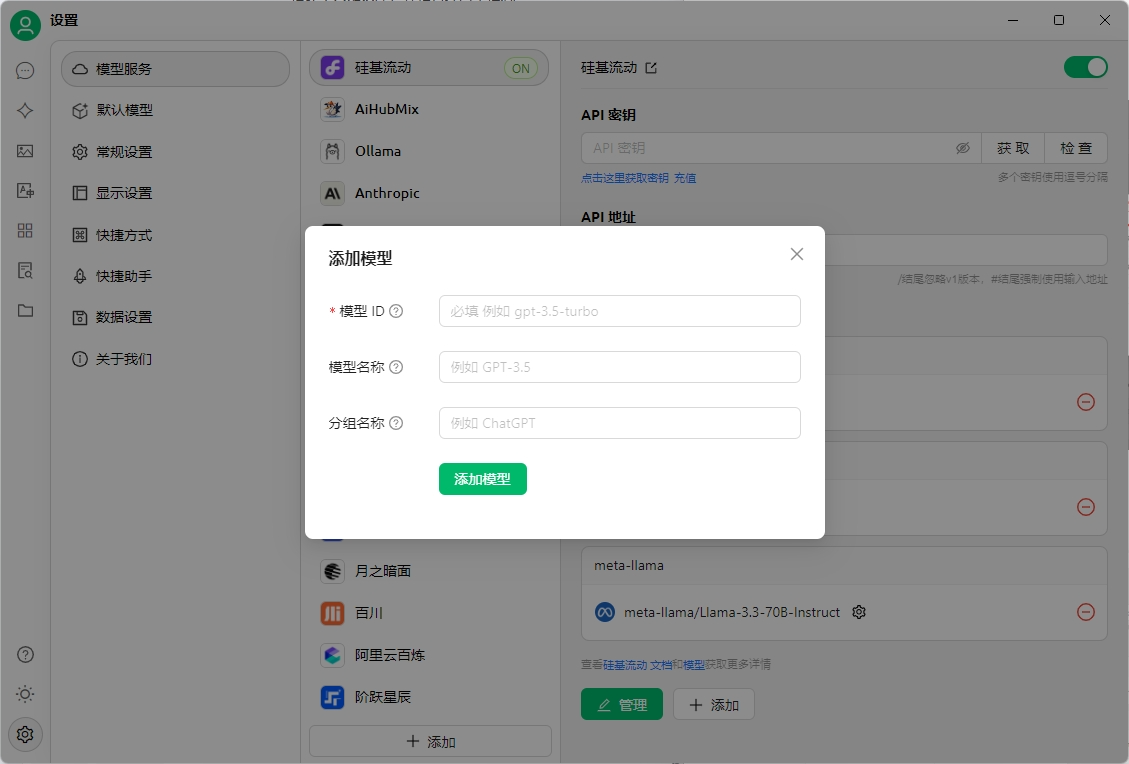Click help icon next to 模型 ID

(396, 311)
